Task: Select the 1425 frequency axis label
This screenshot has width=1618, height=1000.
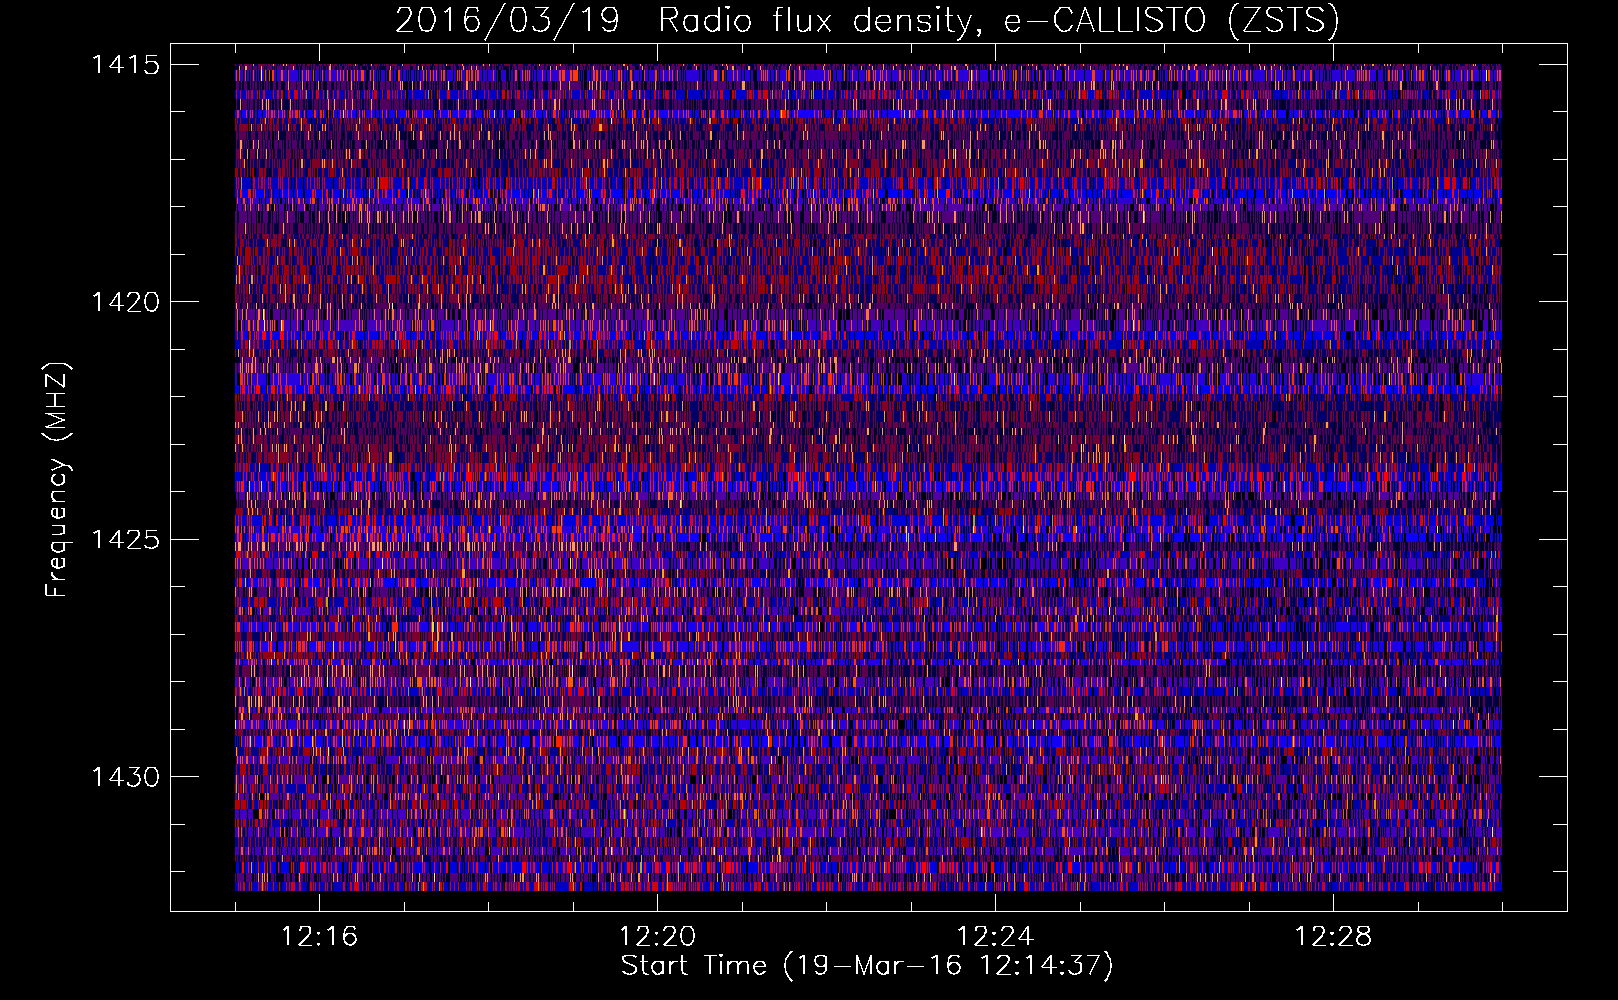Action: 125,540
